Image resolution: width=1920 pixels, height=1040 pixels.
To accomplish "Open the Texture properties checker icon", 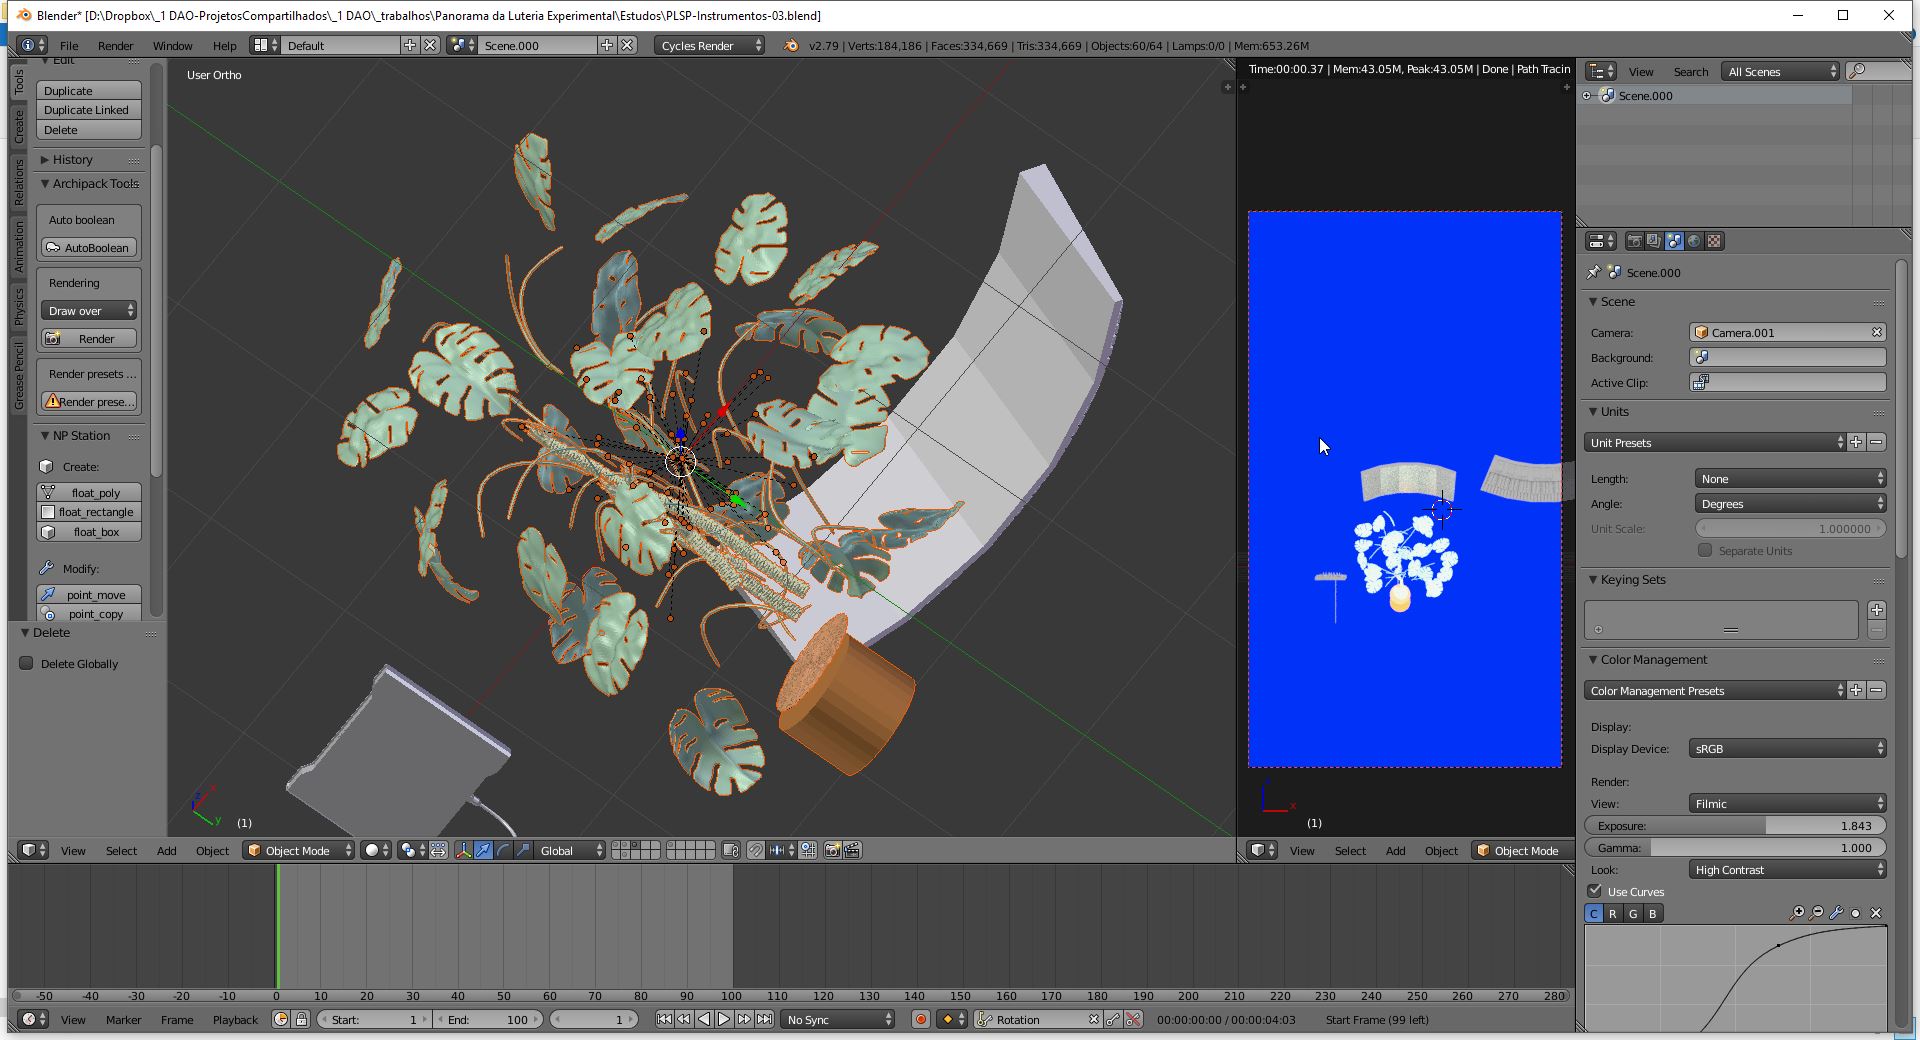I will point(1714,241).
